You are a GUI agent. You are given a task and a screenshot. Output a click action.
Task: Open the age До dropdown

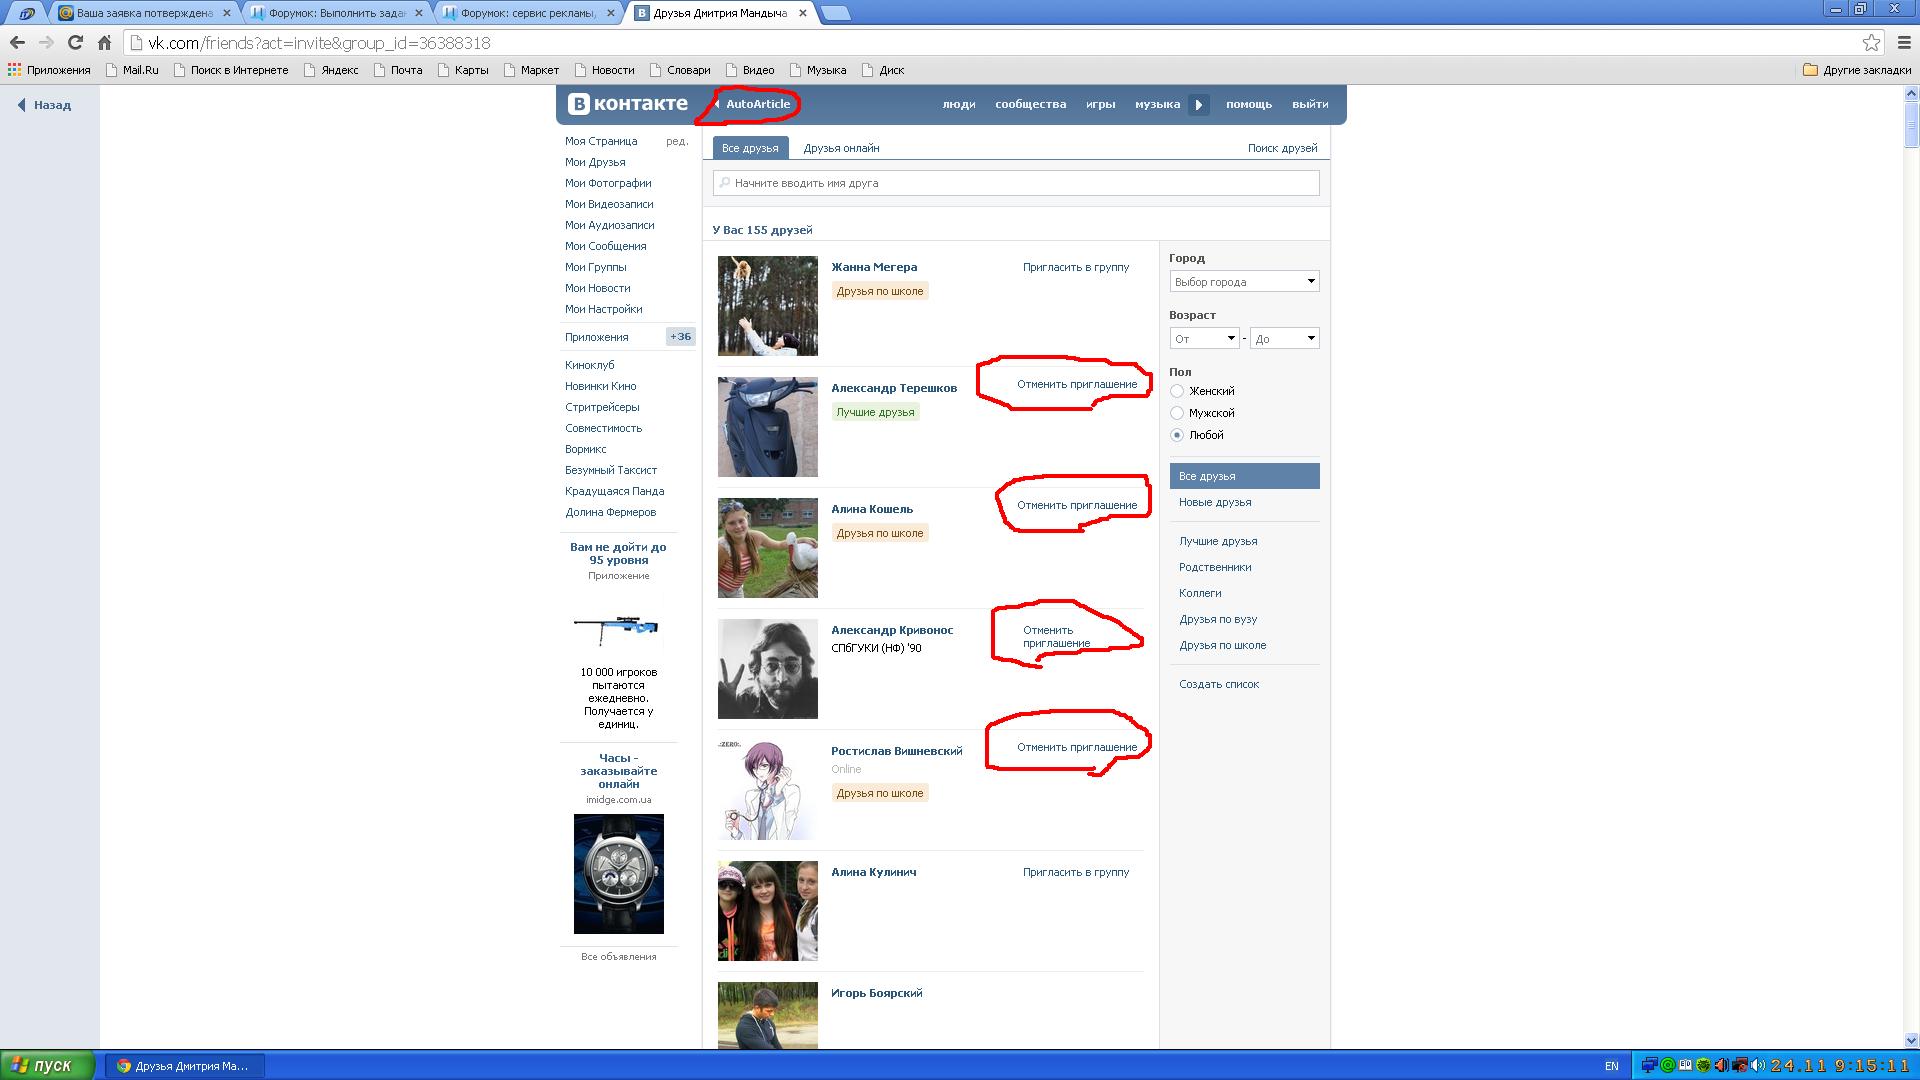[1284, 339]
